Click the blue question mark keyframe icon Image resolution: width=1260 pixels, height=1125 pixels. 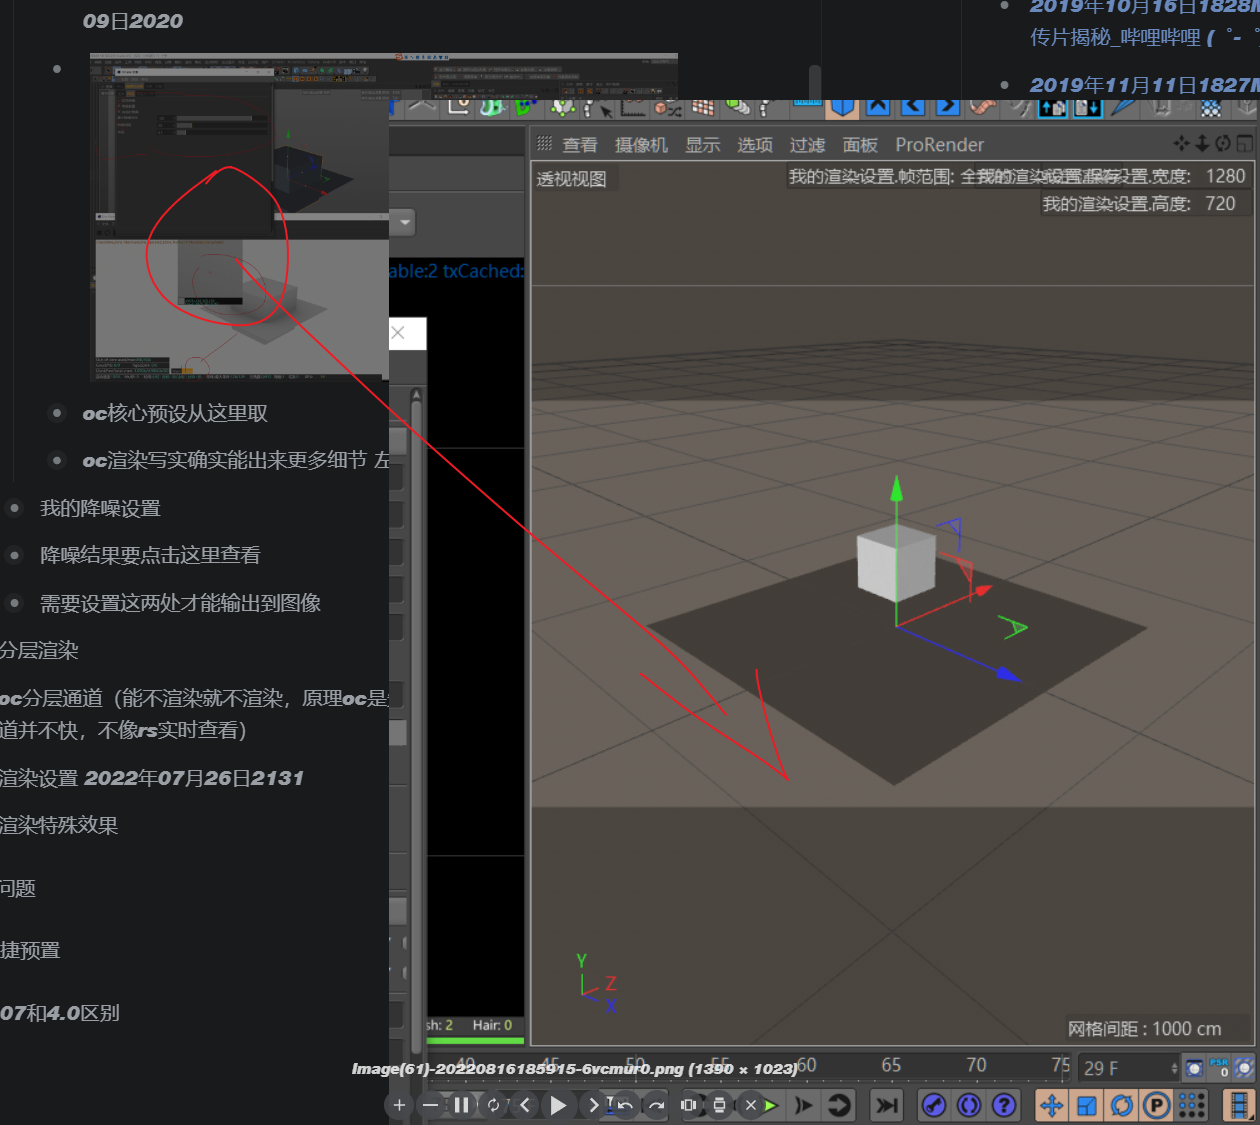(x=1004, y=1105)
